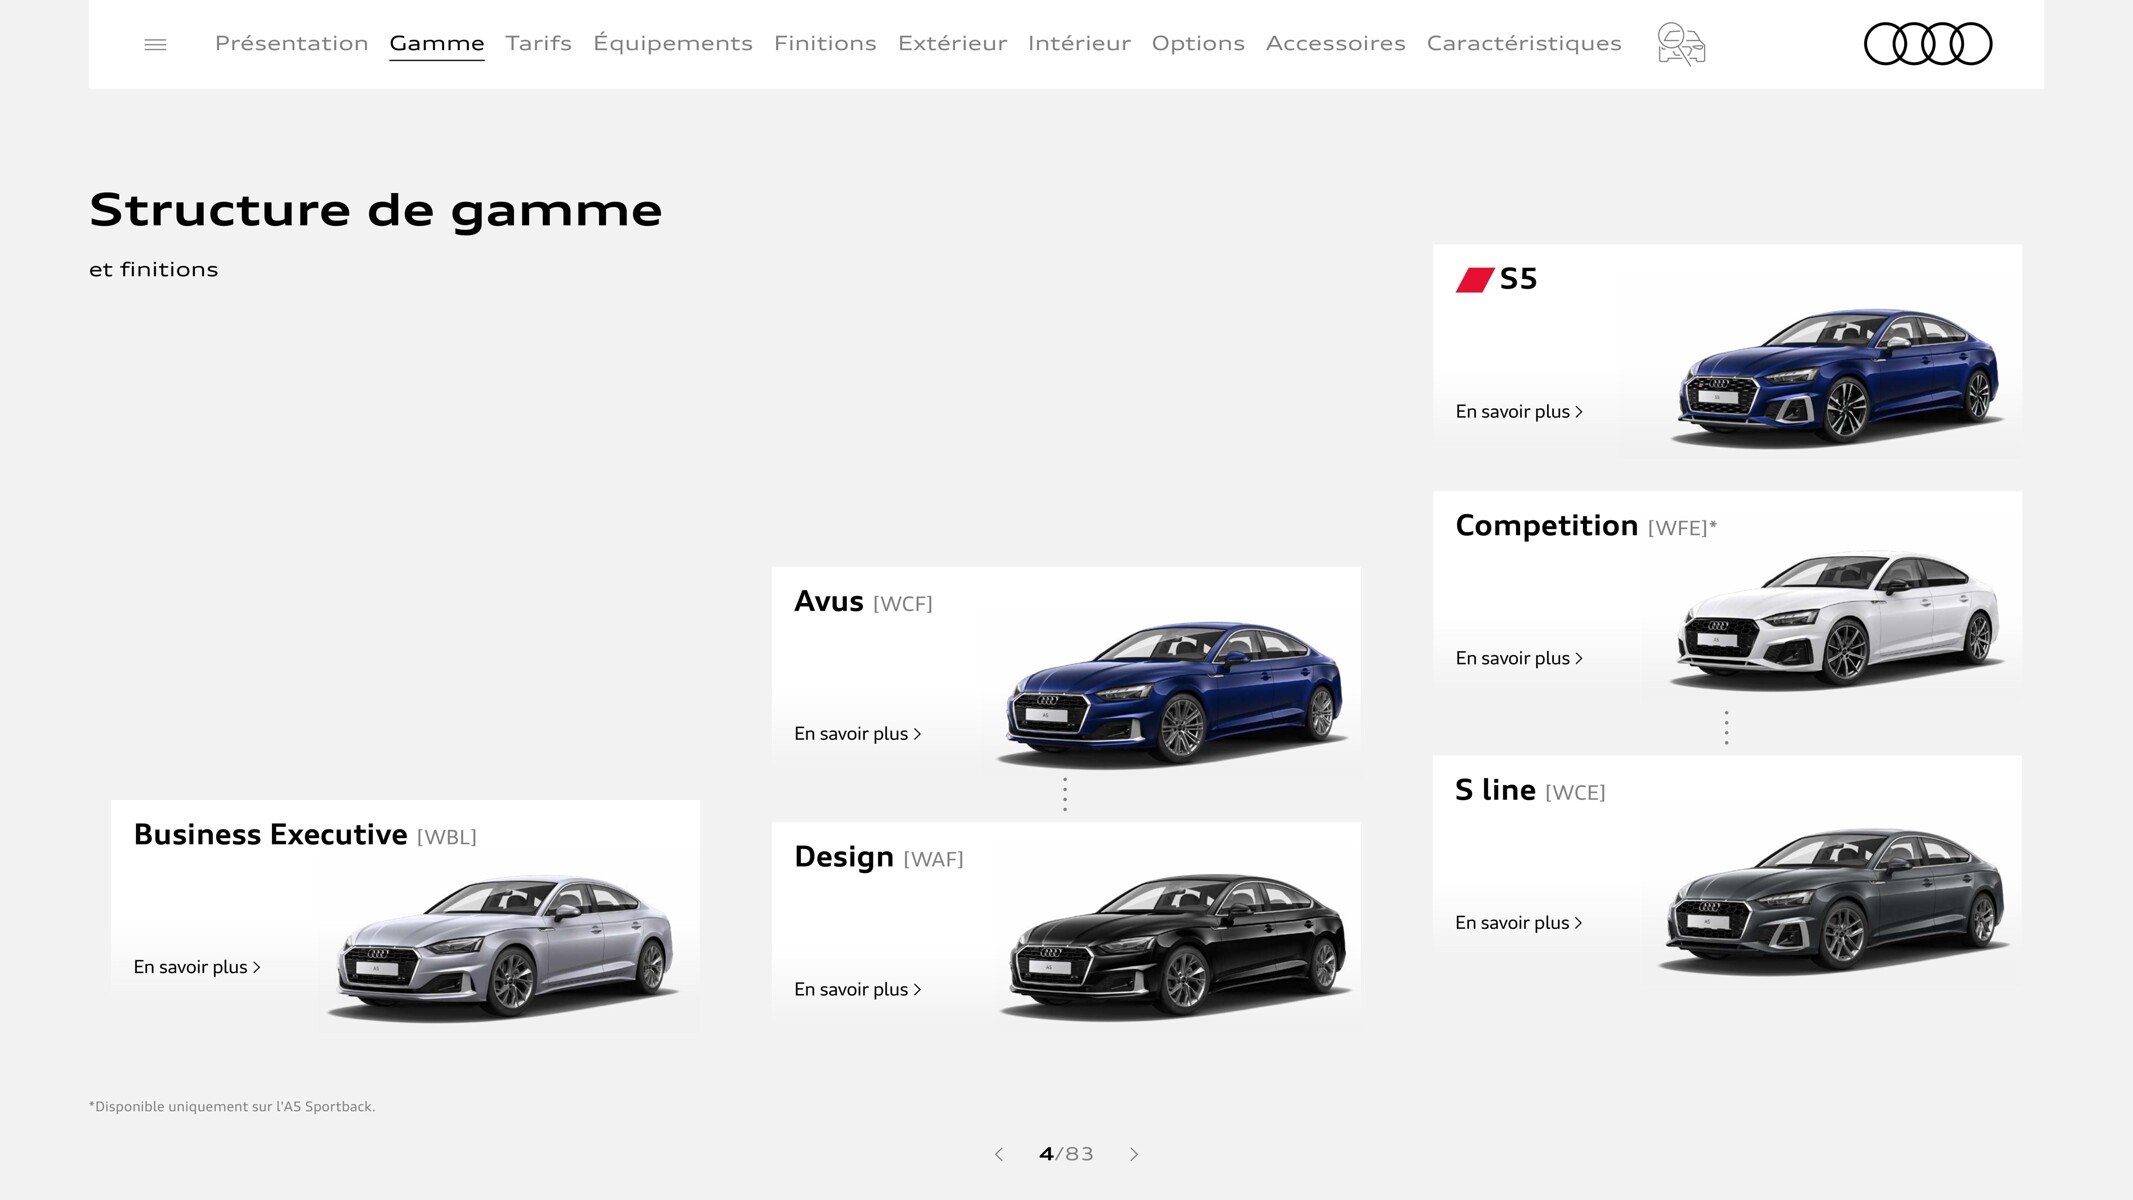Switch to the Options tab

click(1198, 43)
